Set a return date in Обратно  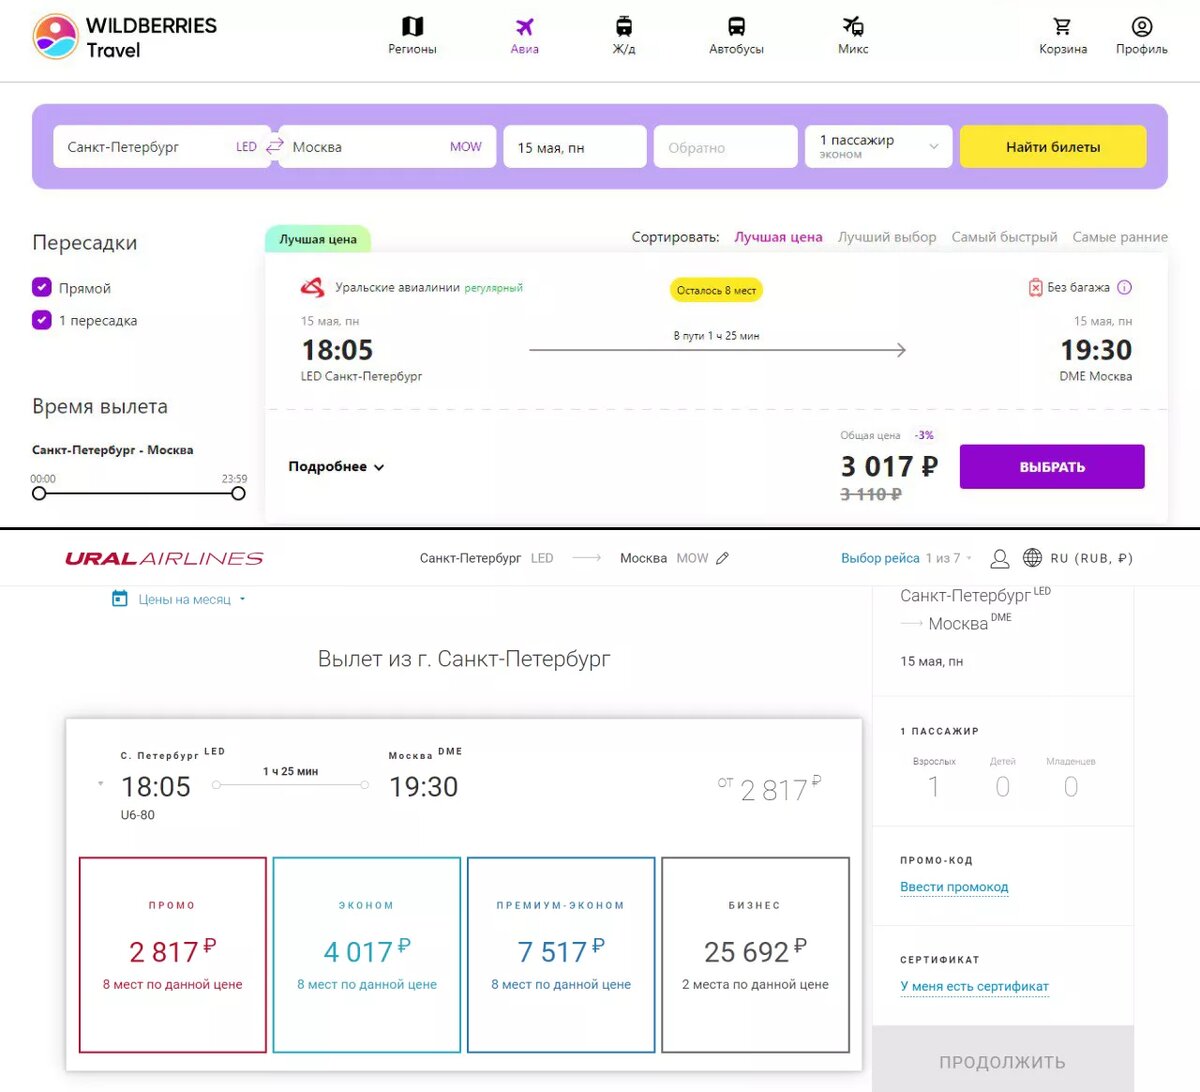[x=725, y=147]
